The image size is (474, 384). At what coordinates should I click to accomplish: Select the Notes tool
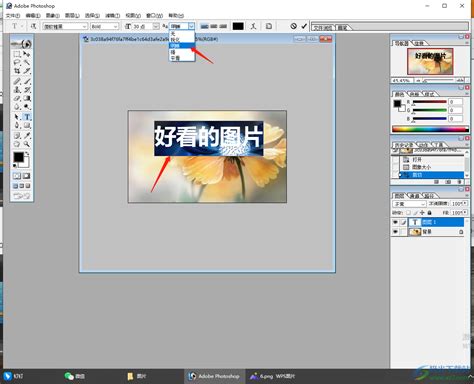[x=17, y=136]
